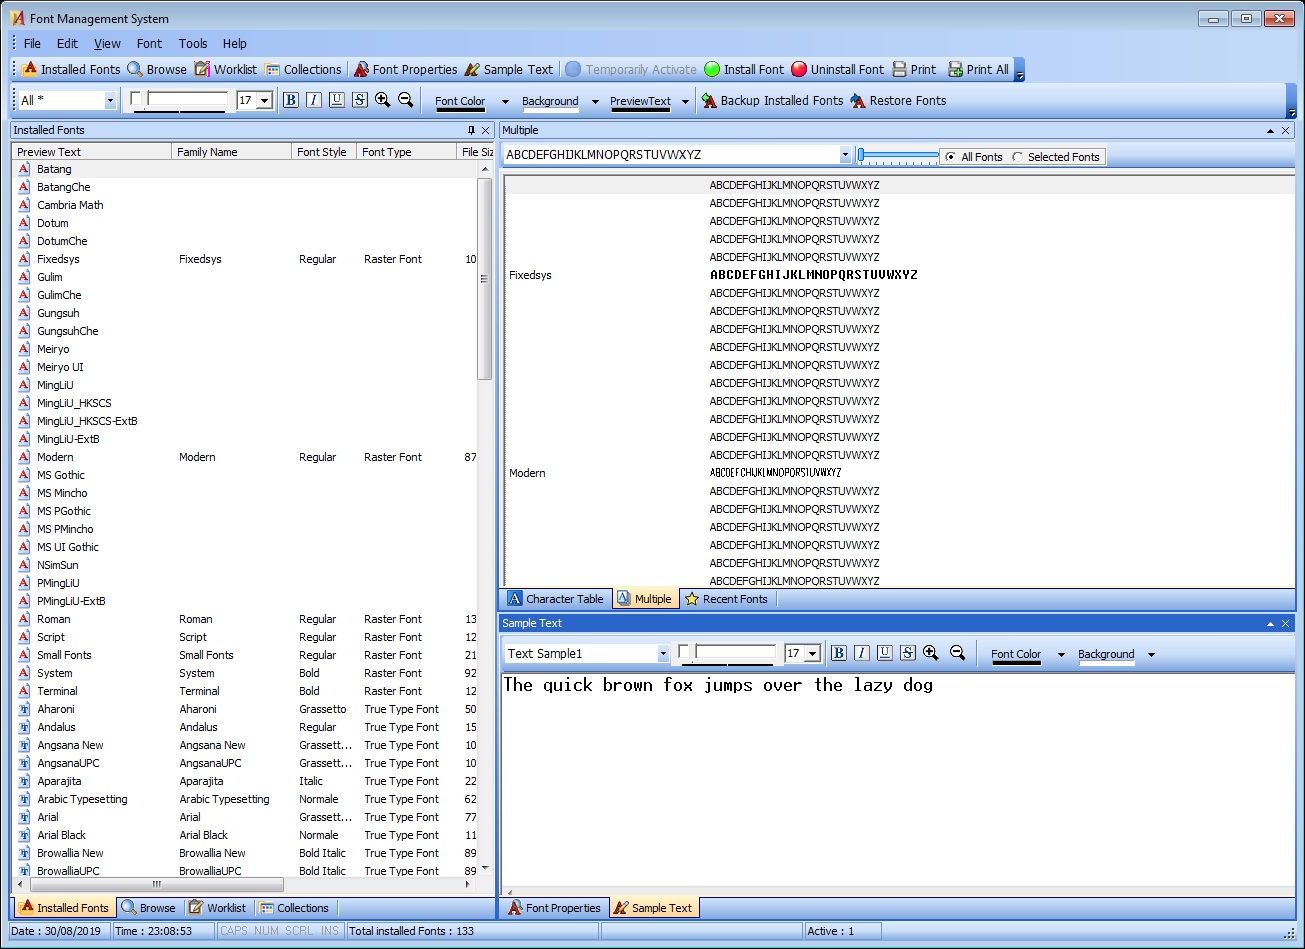This screenshot has height=949, width=1305.
Task: Open the Font menu
Action: pos(149,43)
